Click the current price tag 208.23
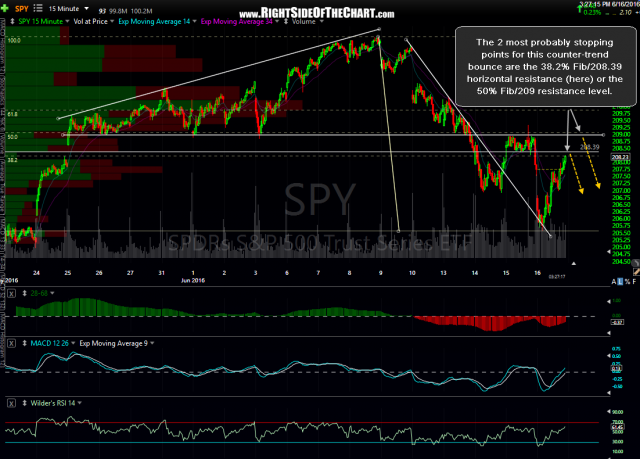Screen dimensions: 640x459 pos(620,157)
